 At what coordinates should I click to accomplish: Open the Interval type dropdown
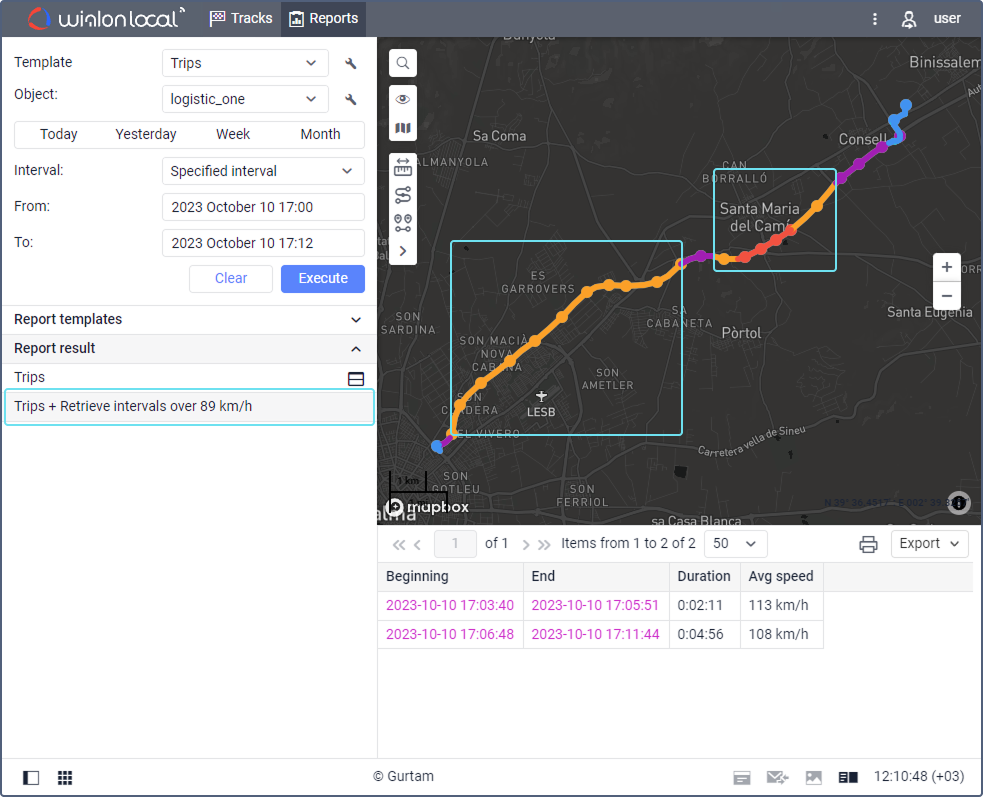tap(263, 171)
